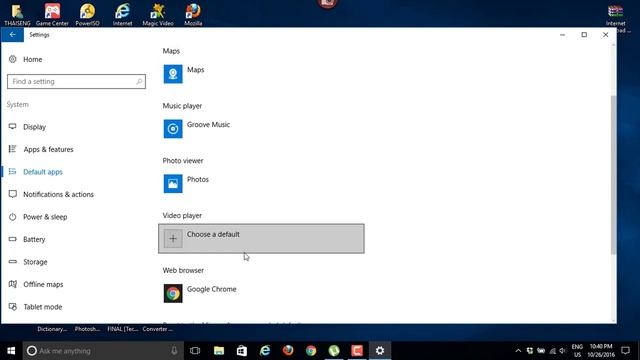This screenshot has height=360, width=640.
Task: Click the plus icon for Video player
Action: [173, 238]
